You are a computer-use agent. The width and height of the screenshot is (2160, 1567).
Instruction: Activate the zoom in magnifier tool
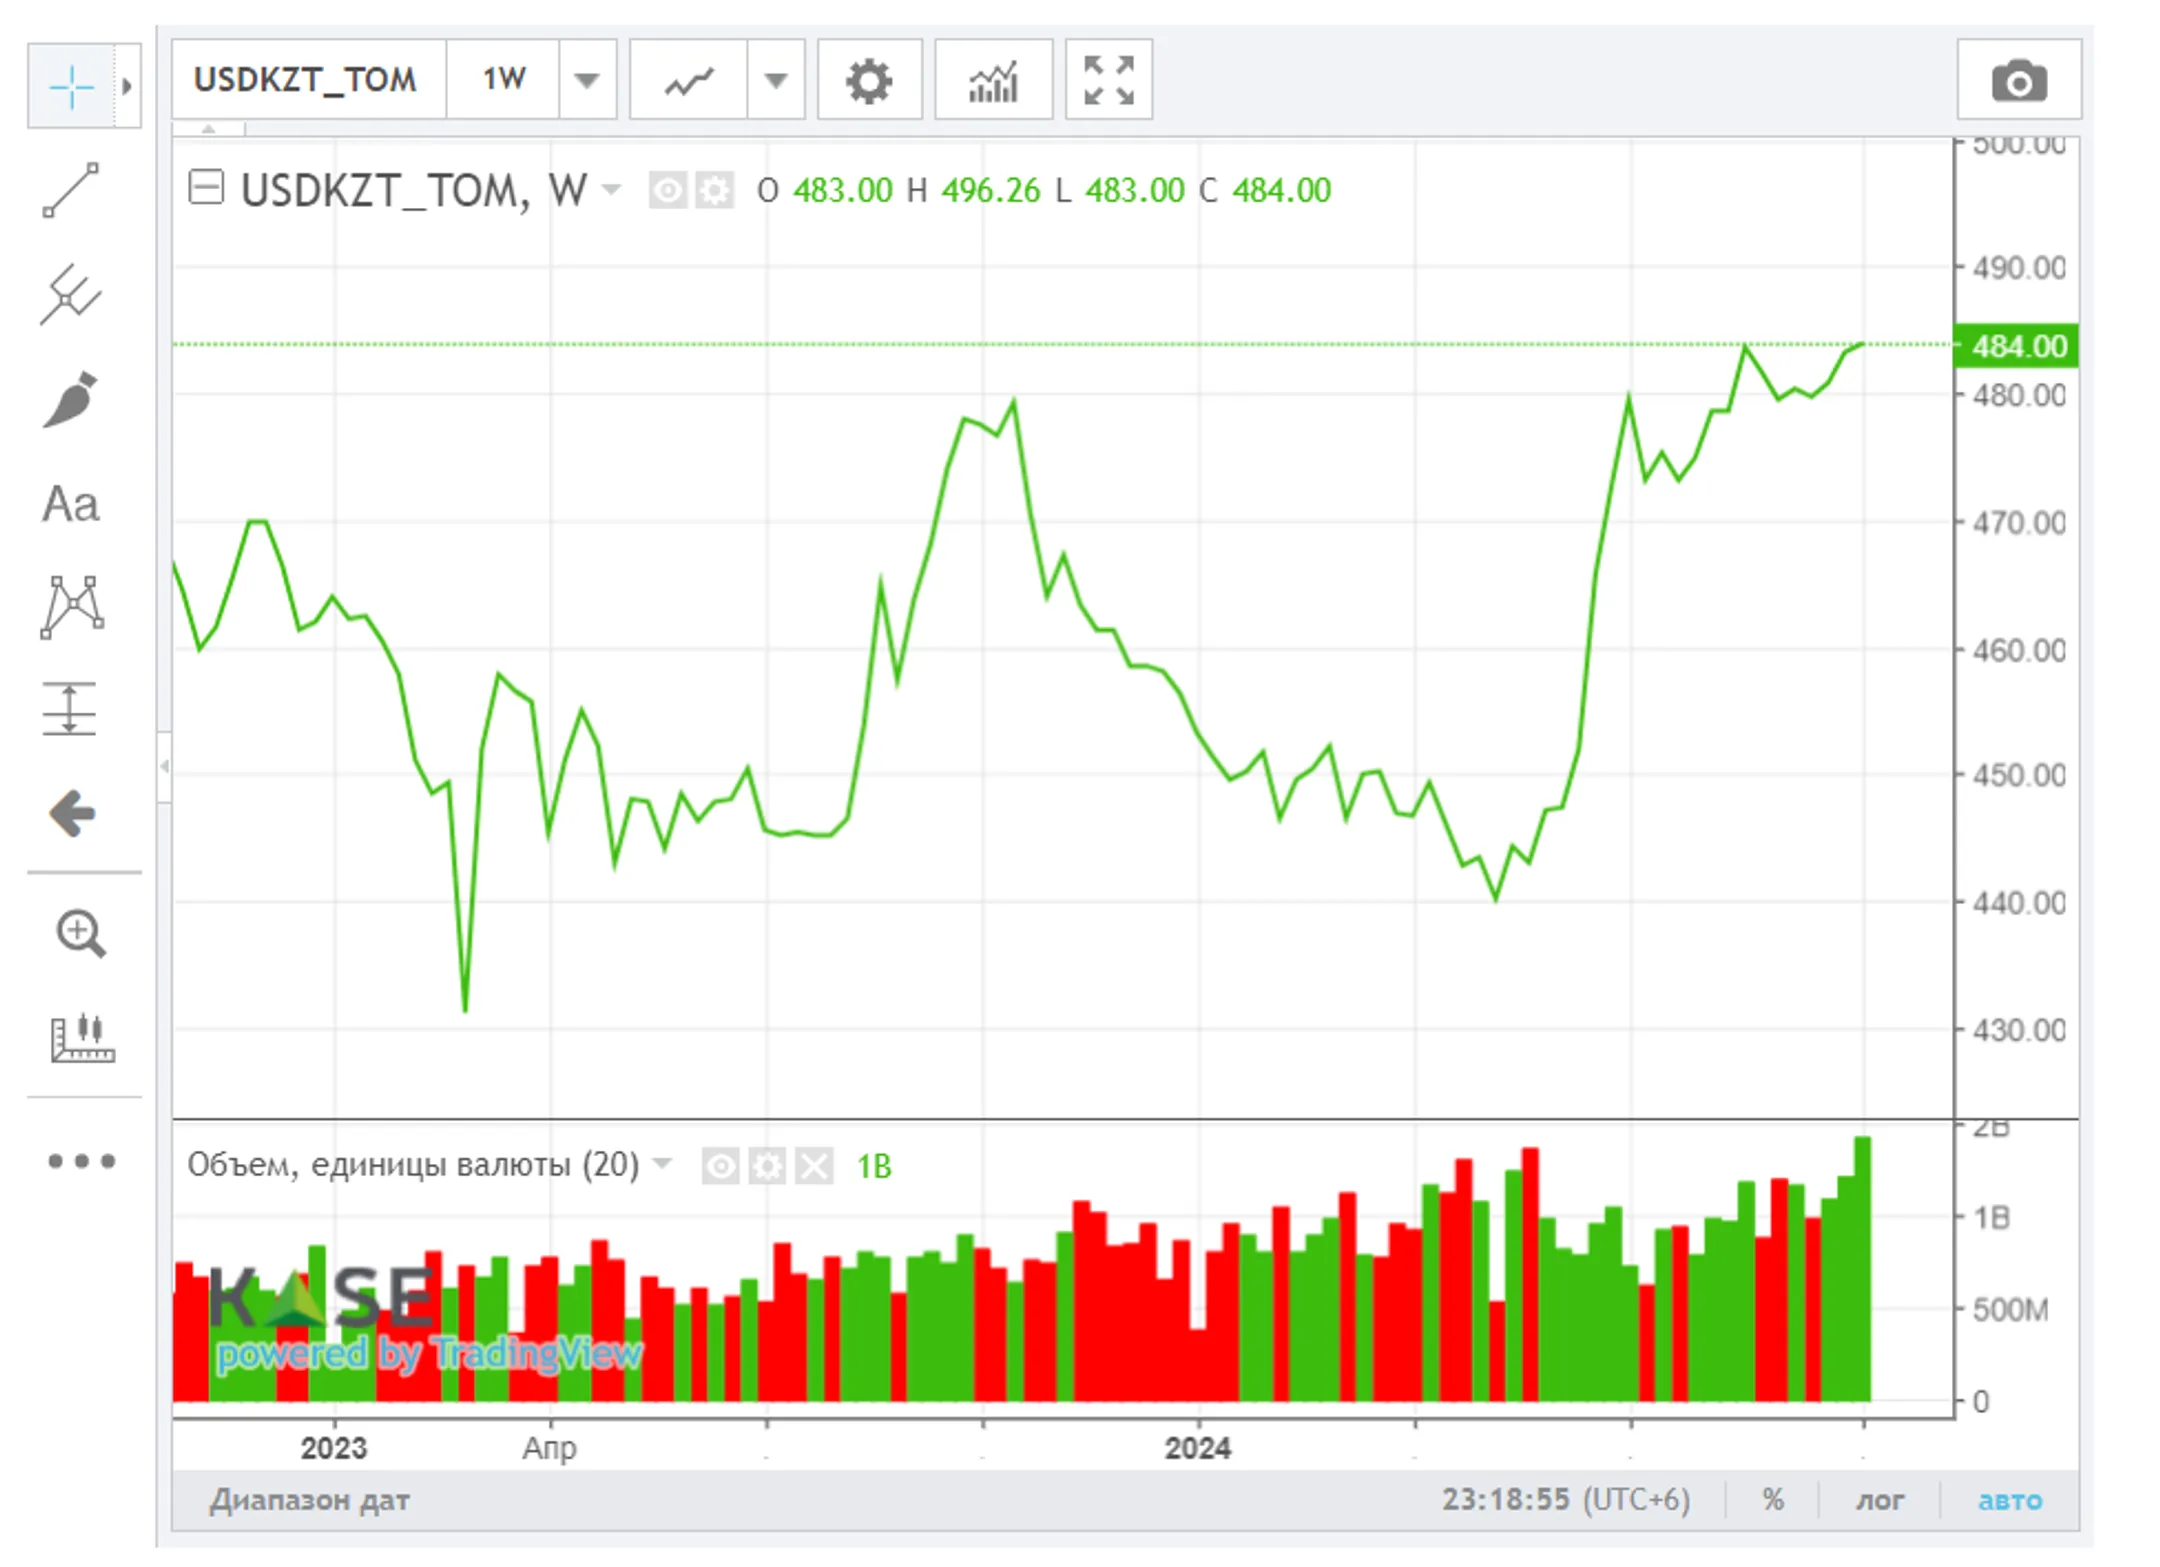(x=80, y=934)
